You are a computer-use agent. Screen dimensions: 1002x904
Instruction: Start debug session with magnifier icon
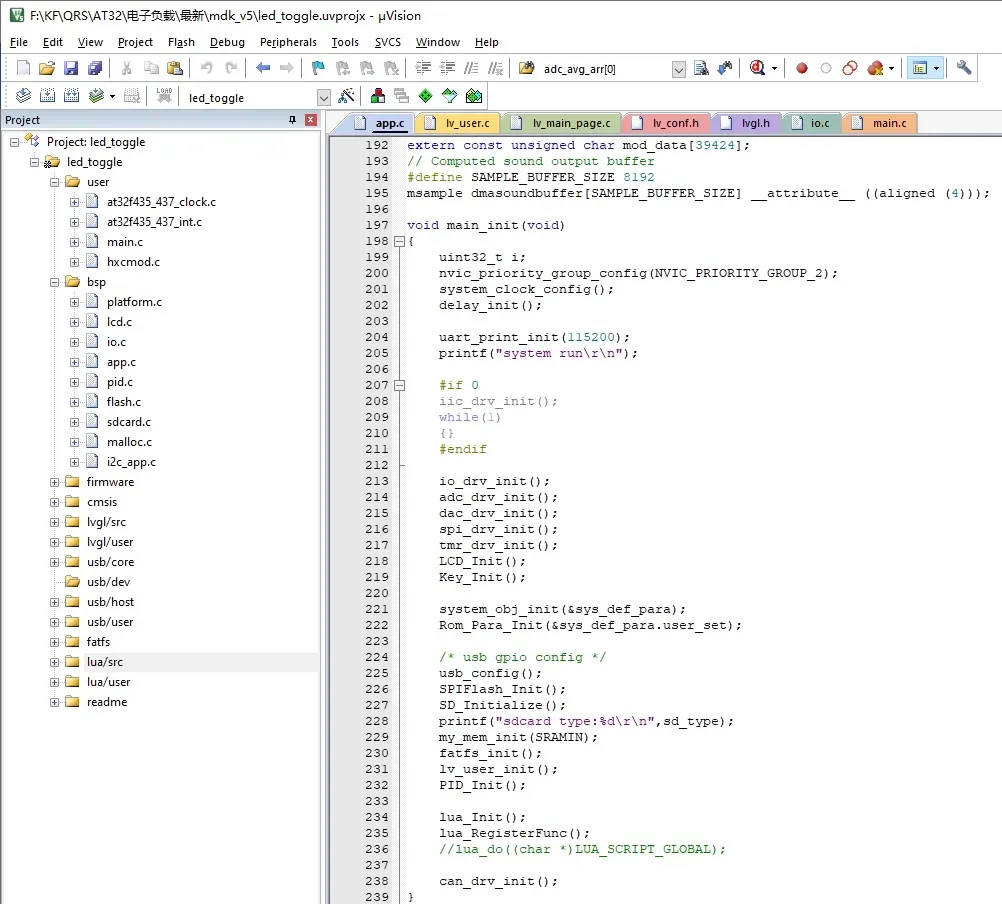[757, 68]
